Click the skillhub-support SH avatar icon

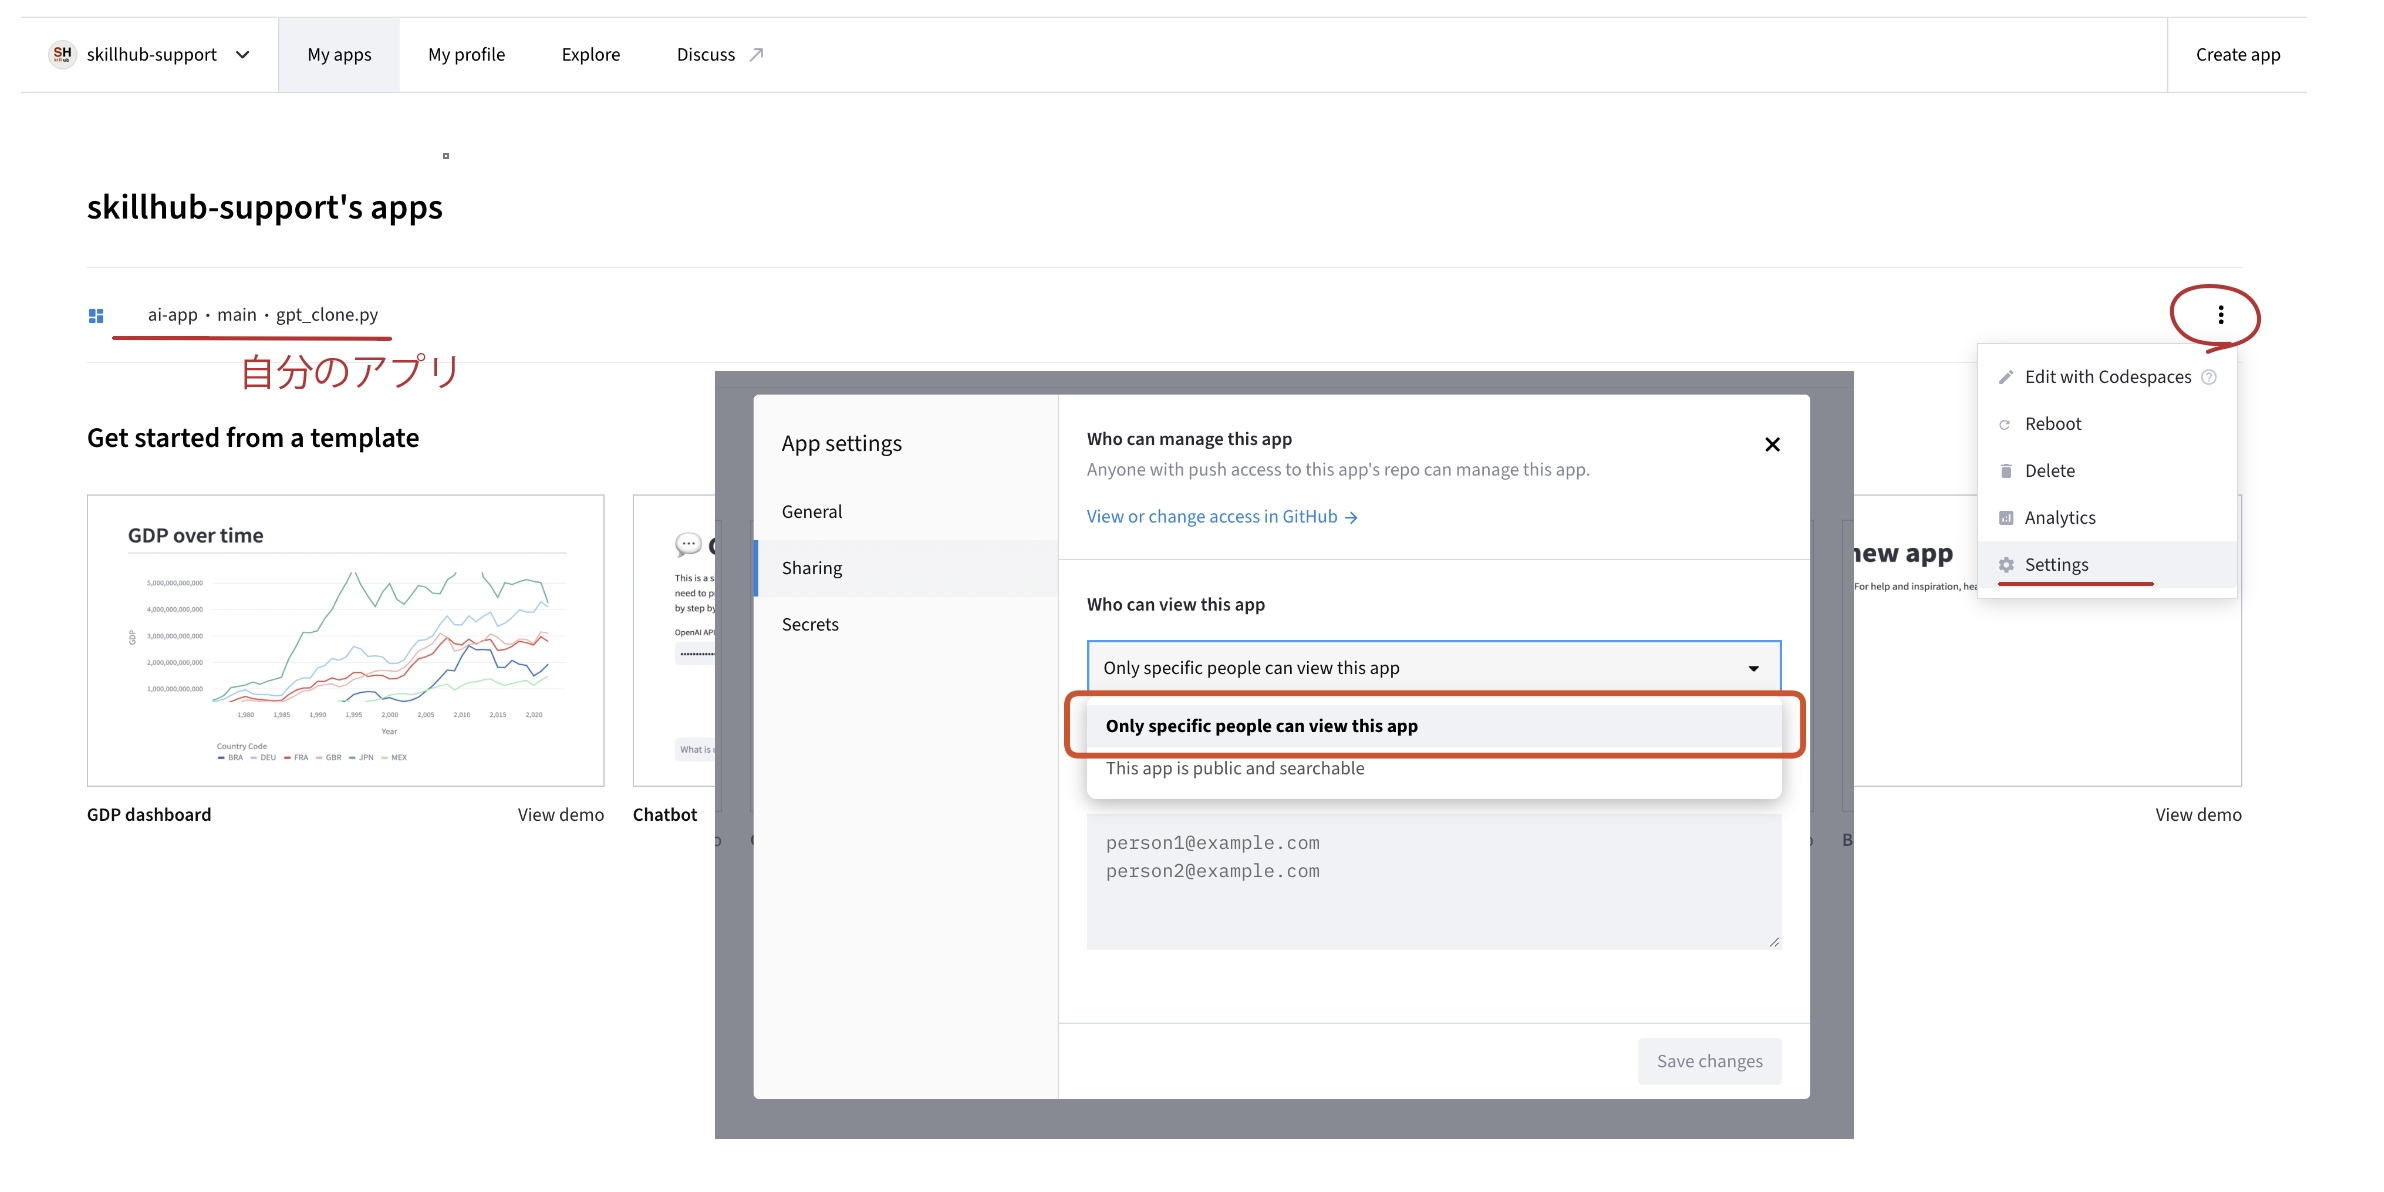click(62, 54)
